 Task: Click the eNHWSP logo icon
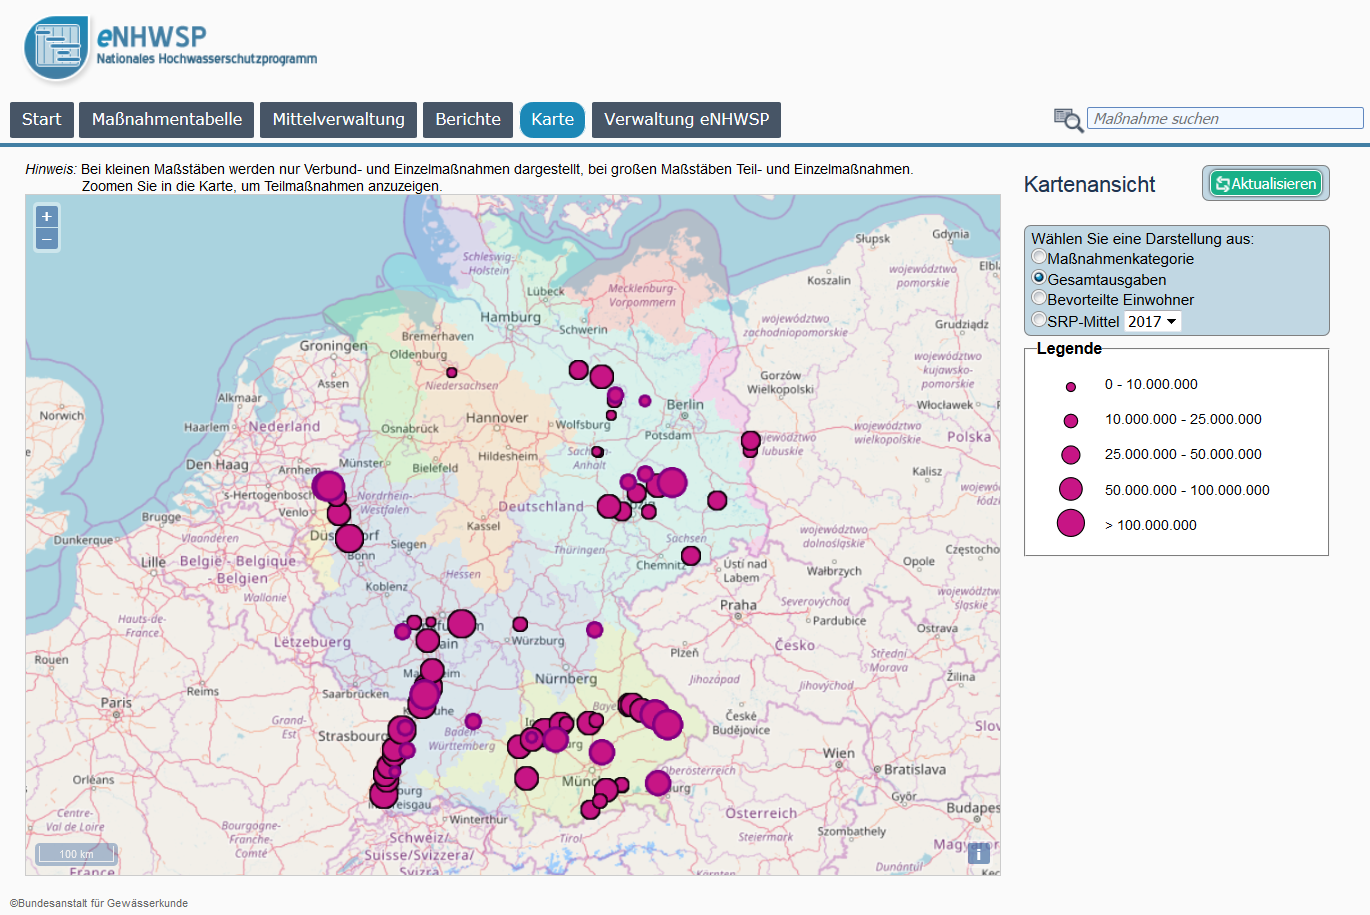56,48
